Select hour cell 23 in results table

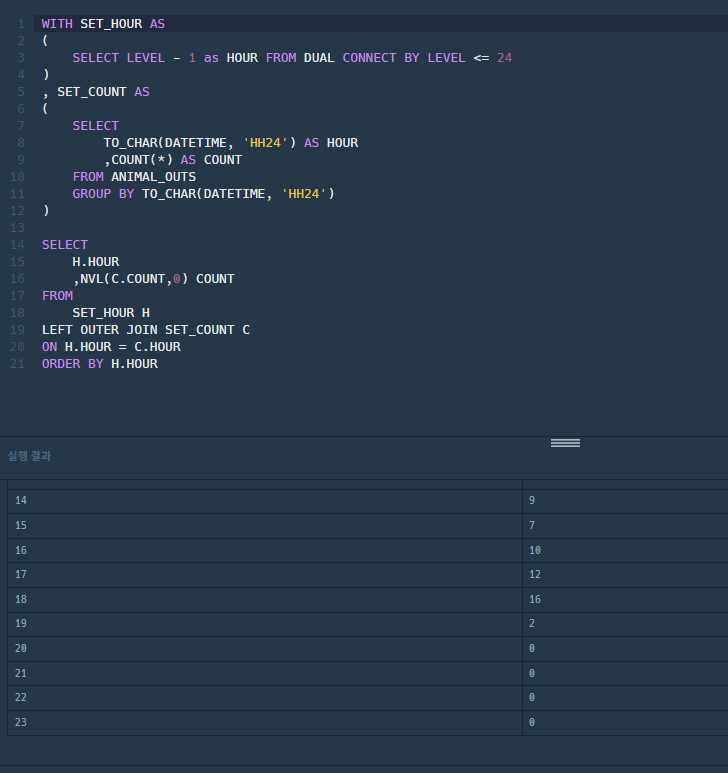pyautogui.click(x=265, y=723)
